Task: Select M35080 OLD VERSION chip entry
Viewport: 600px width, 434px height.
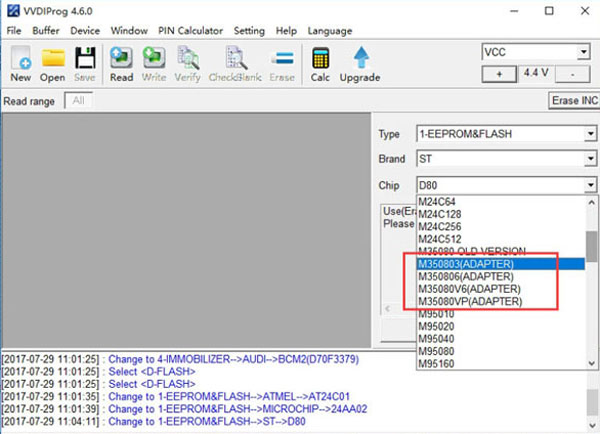Action: point(501,251)
